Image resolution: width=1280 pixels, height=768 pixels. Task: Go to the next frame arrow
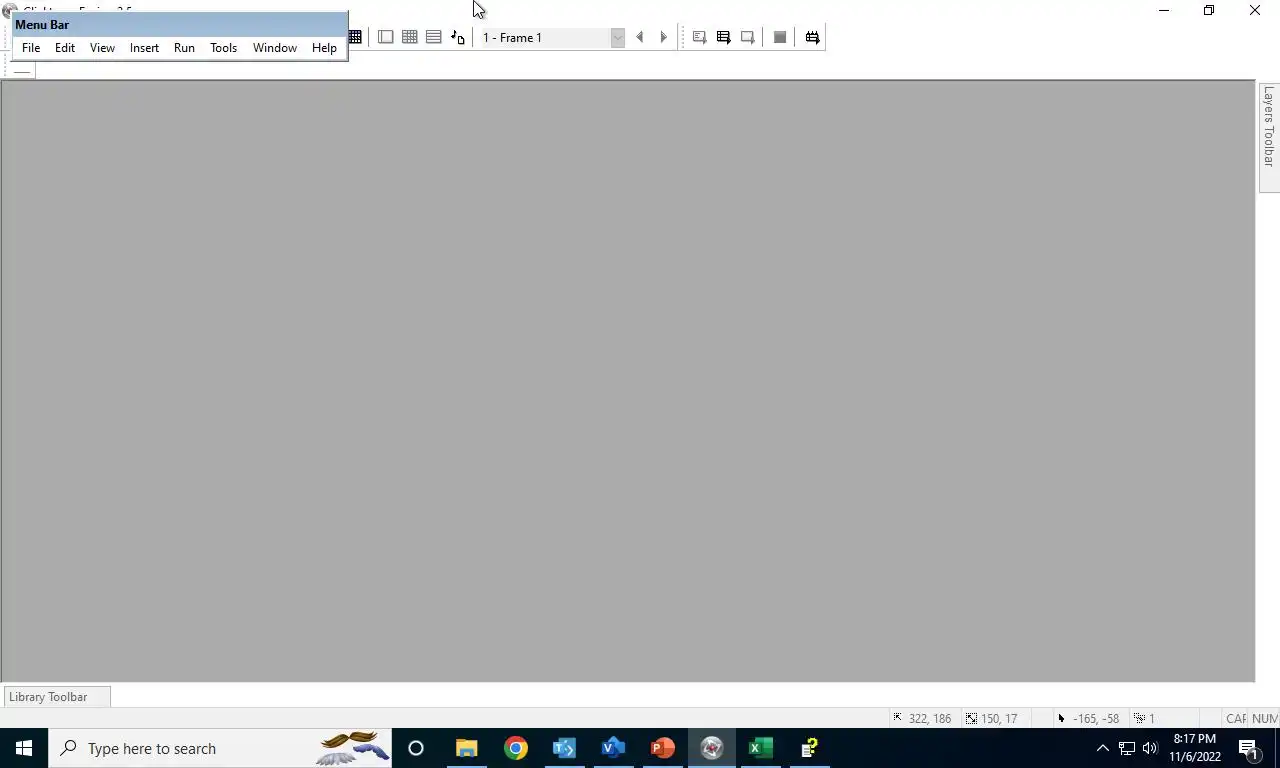(663, 37)
